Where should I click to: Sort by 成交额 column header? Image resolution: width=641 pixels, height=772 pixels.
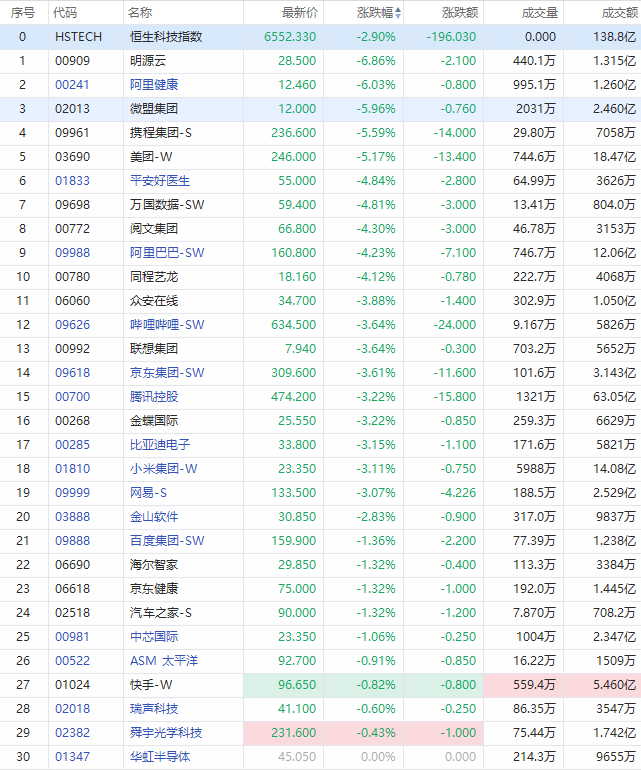point(620,13)
